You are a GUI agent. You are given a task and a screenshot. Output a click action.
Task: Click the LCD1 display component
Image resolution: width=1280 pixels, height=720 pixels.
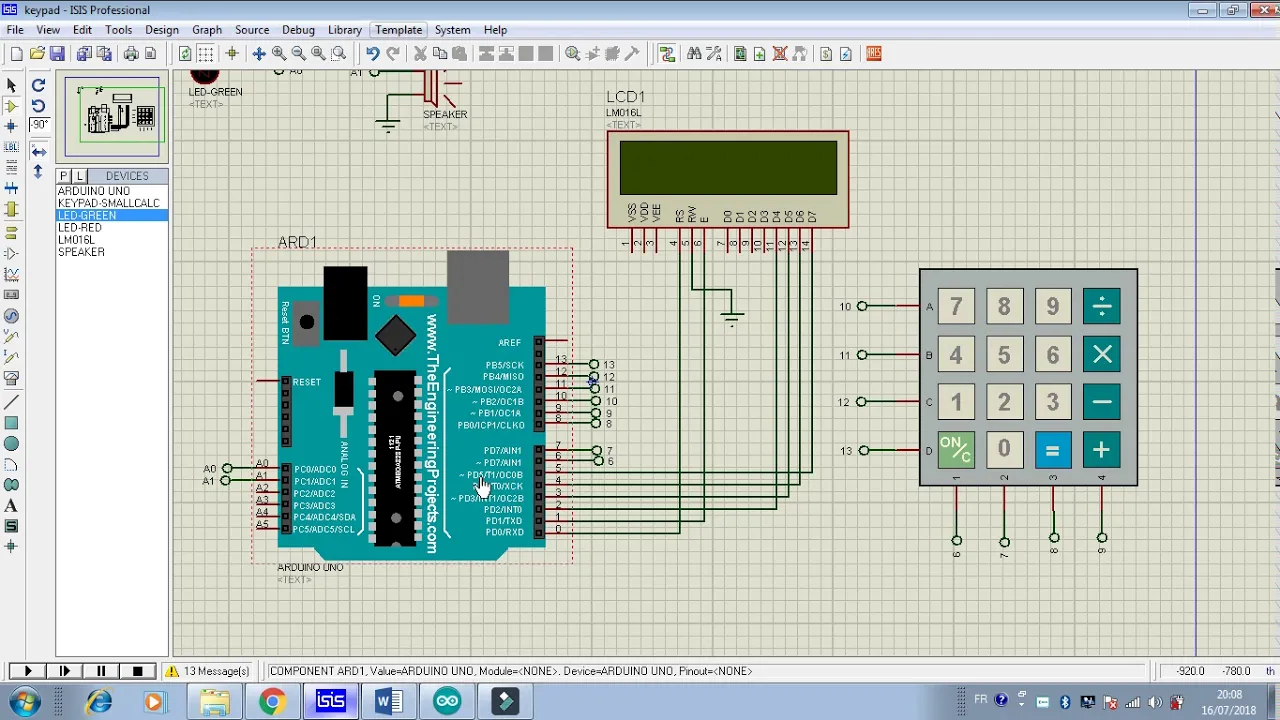click(728, 179)
